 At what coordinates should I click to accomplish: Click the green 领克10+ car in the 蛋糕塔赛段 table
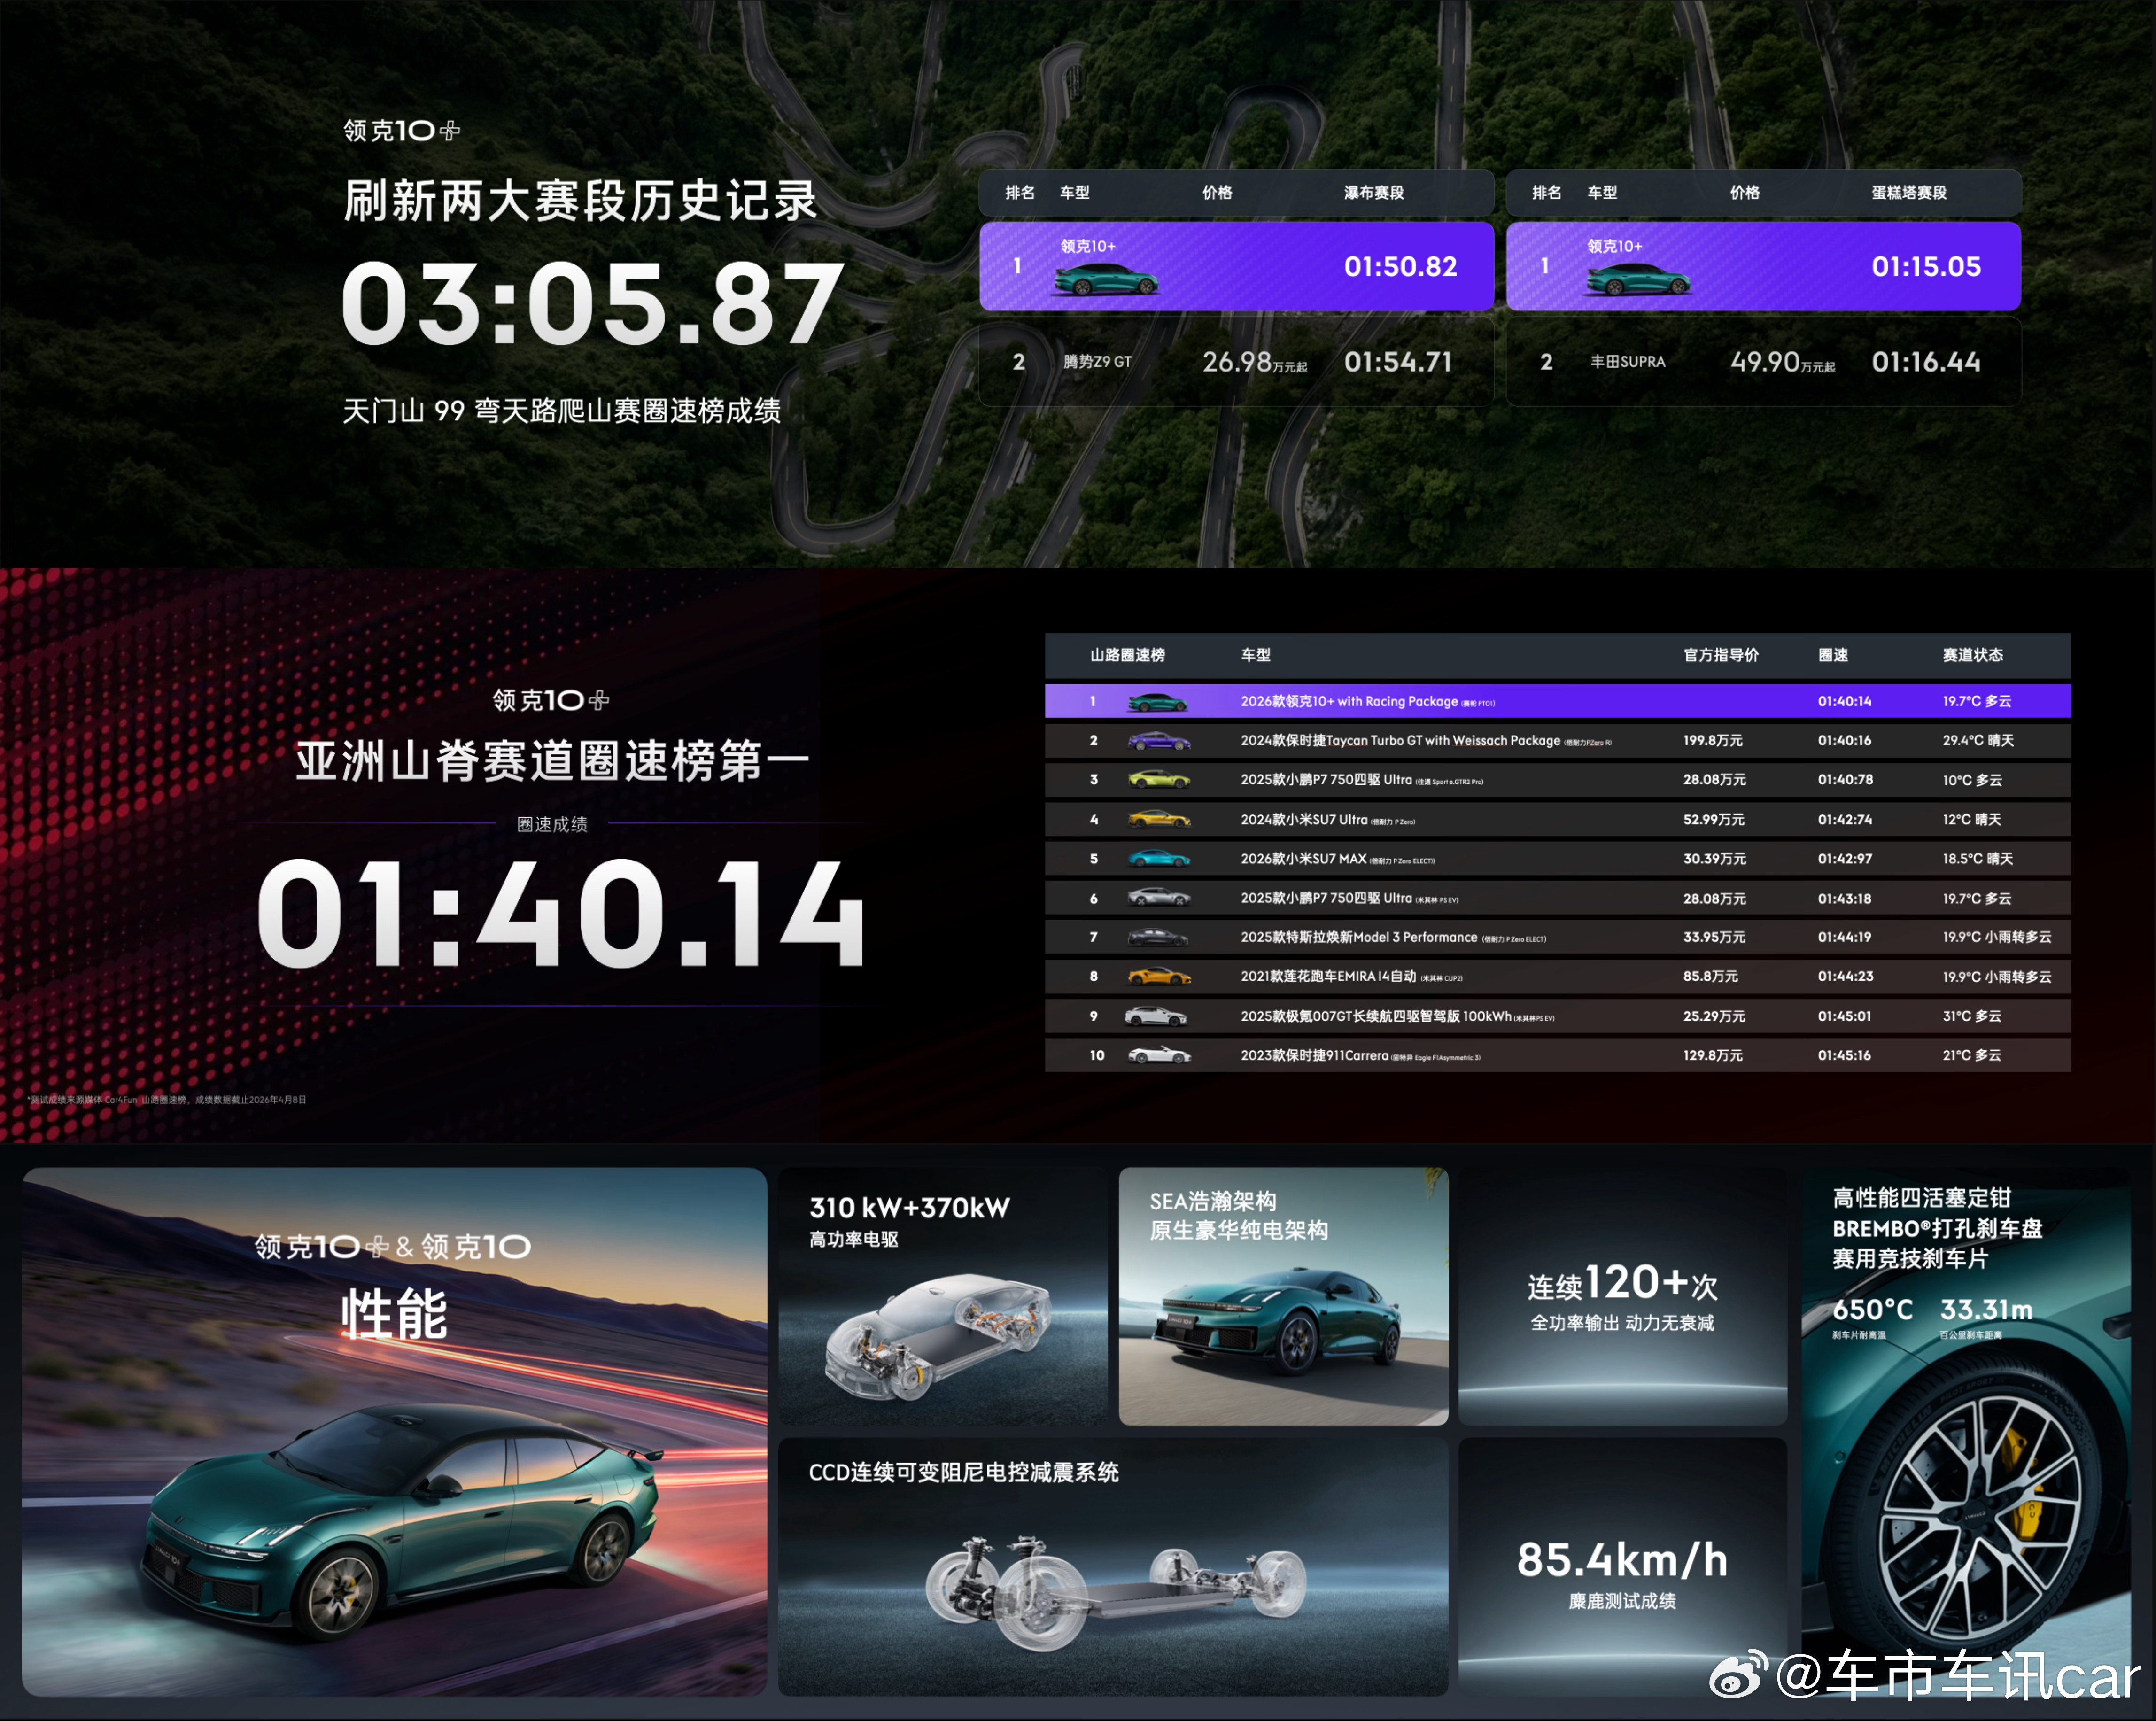1638,279
